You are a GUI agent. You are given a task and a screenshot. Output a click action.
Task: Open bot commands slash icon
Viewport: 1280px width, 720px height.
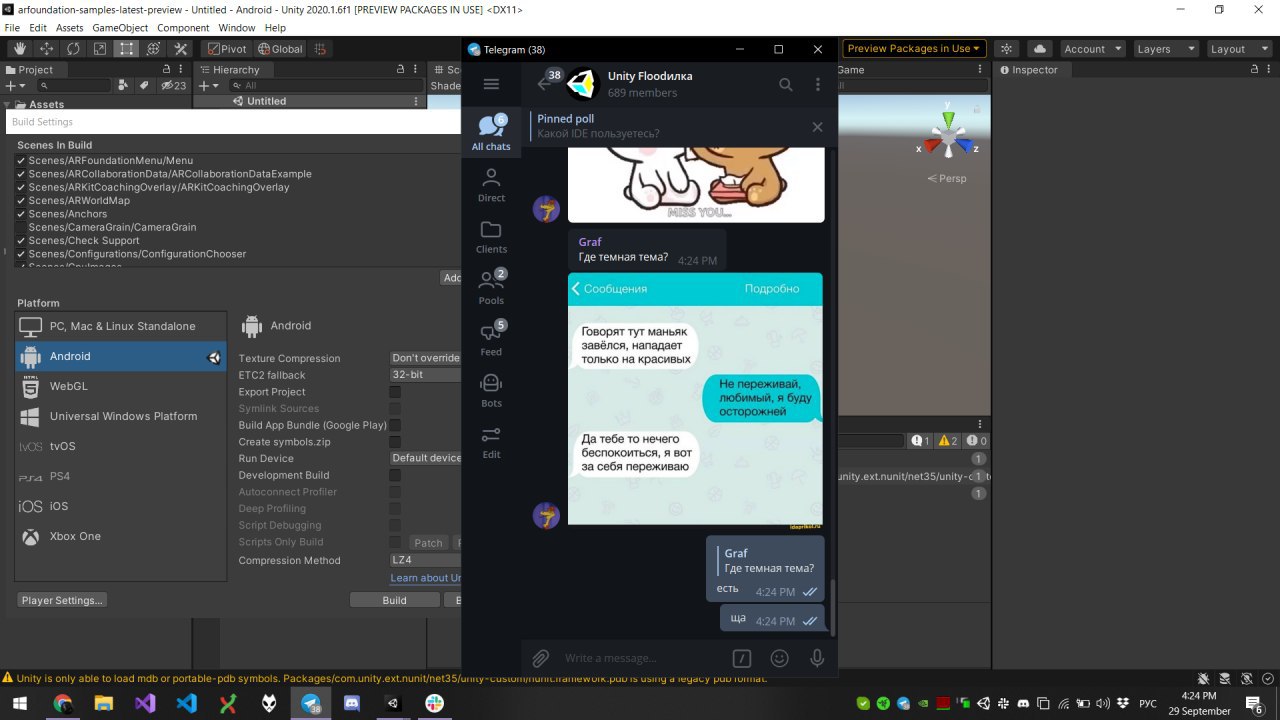click(742, 658)
